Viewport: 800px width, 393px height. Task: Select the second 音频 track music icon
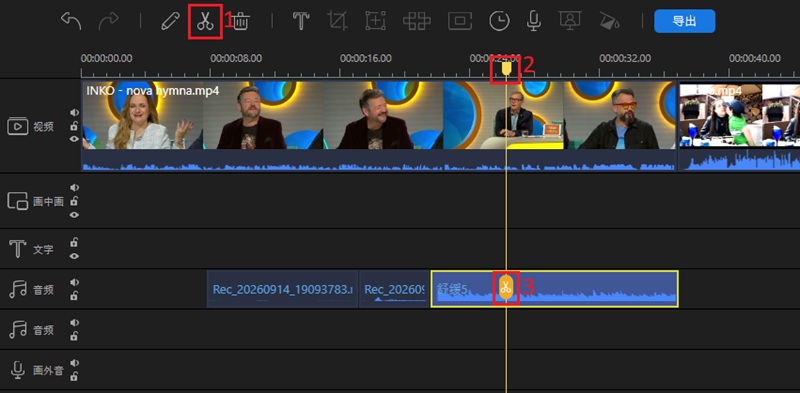(x=18, y=329)
